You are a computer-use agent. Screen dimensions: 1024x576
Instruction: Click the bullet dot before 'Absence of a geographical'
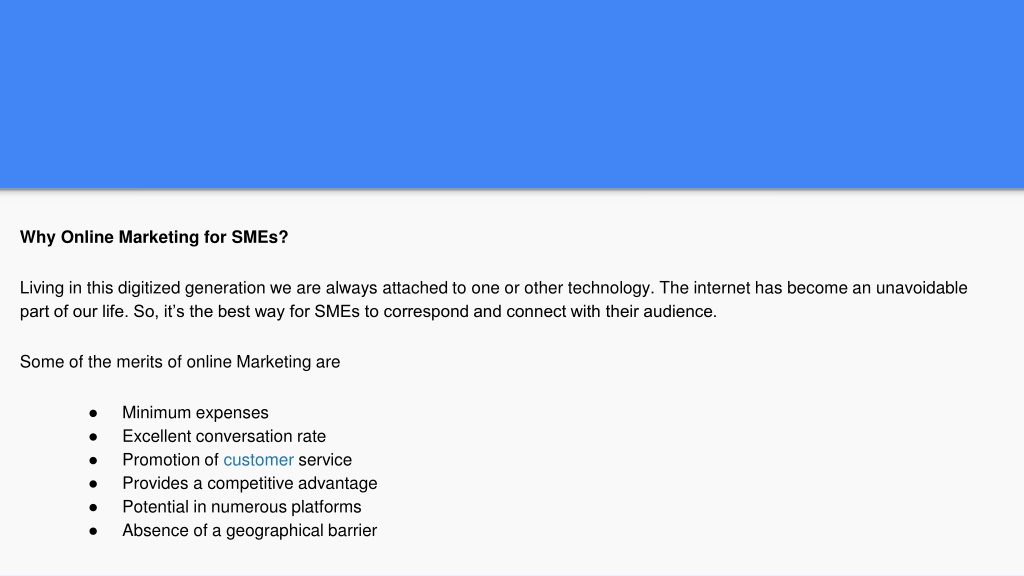click(93, 531)
